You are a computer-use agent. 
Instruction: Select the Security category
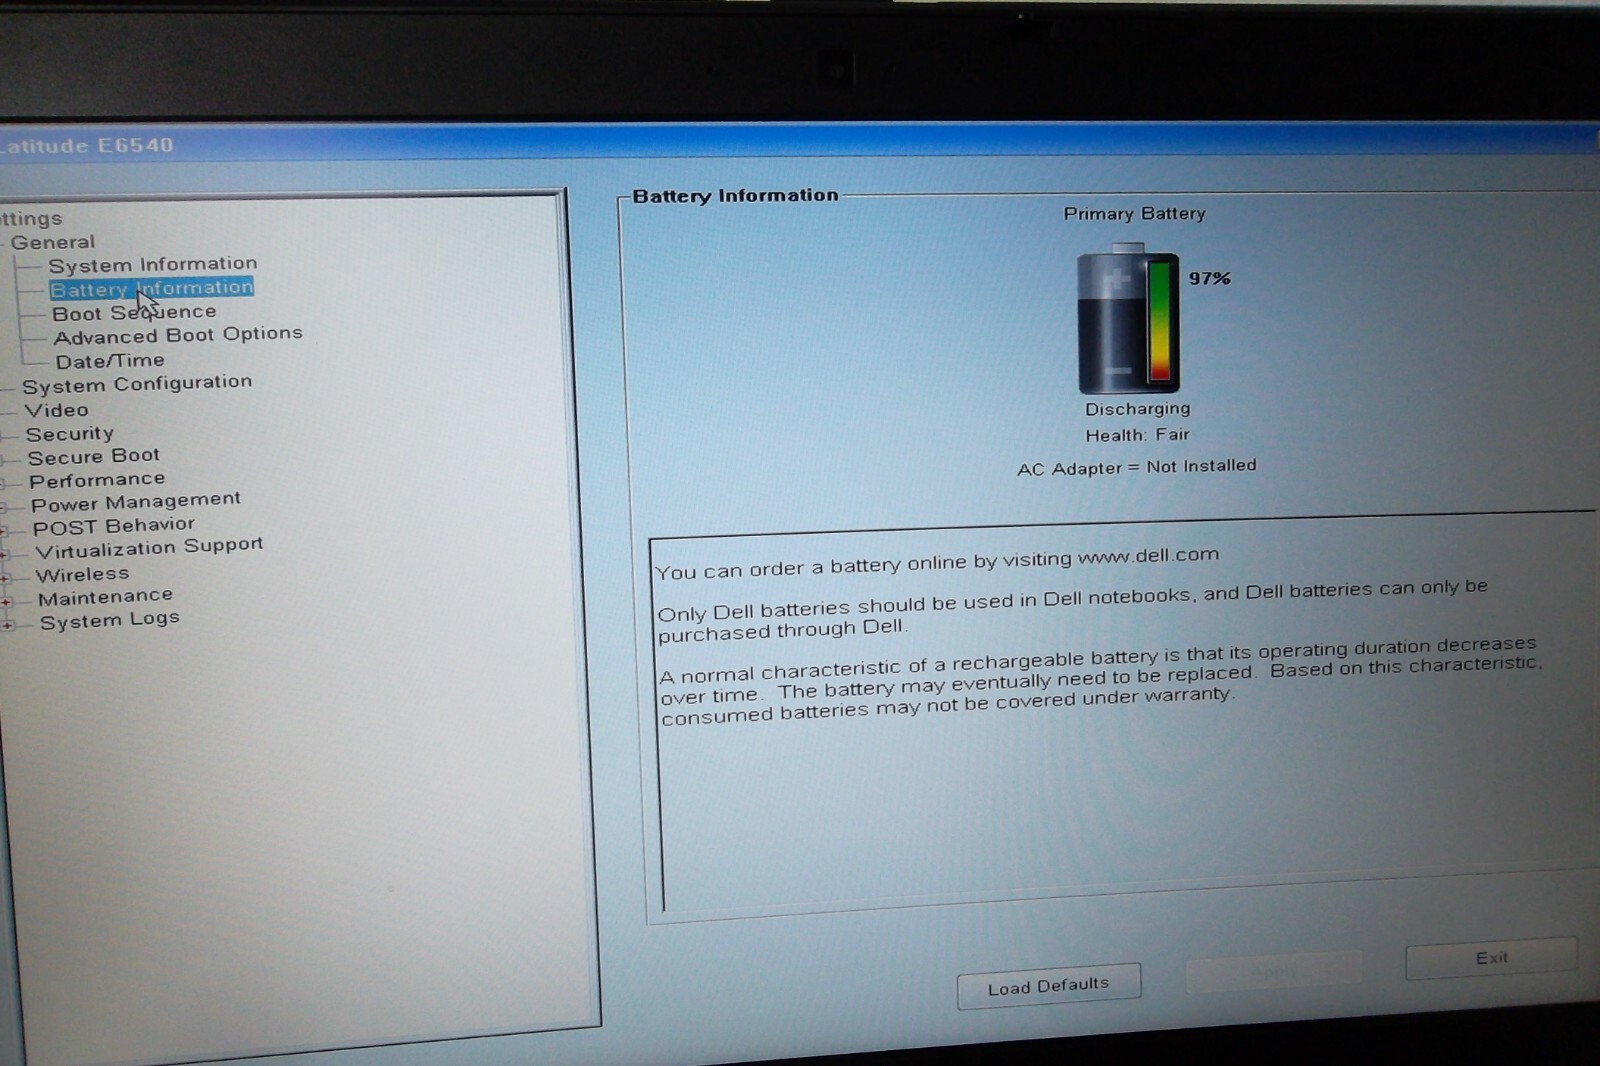(x=70, y=434)
